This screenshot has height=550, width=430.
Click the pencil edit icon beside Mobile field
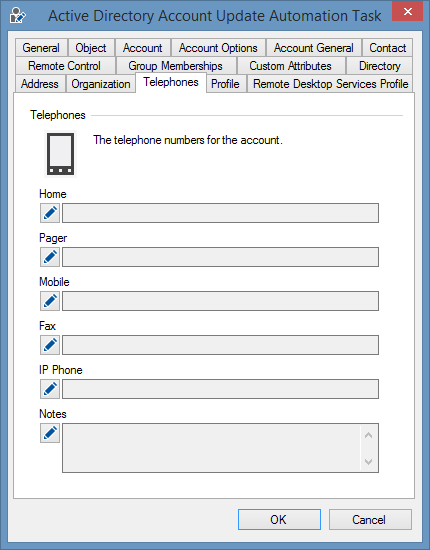(50, 301)
